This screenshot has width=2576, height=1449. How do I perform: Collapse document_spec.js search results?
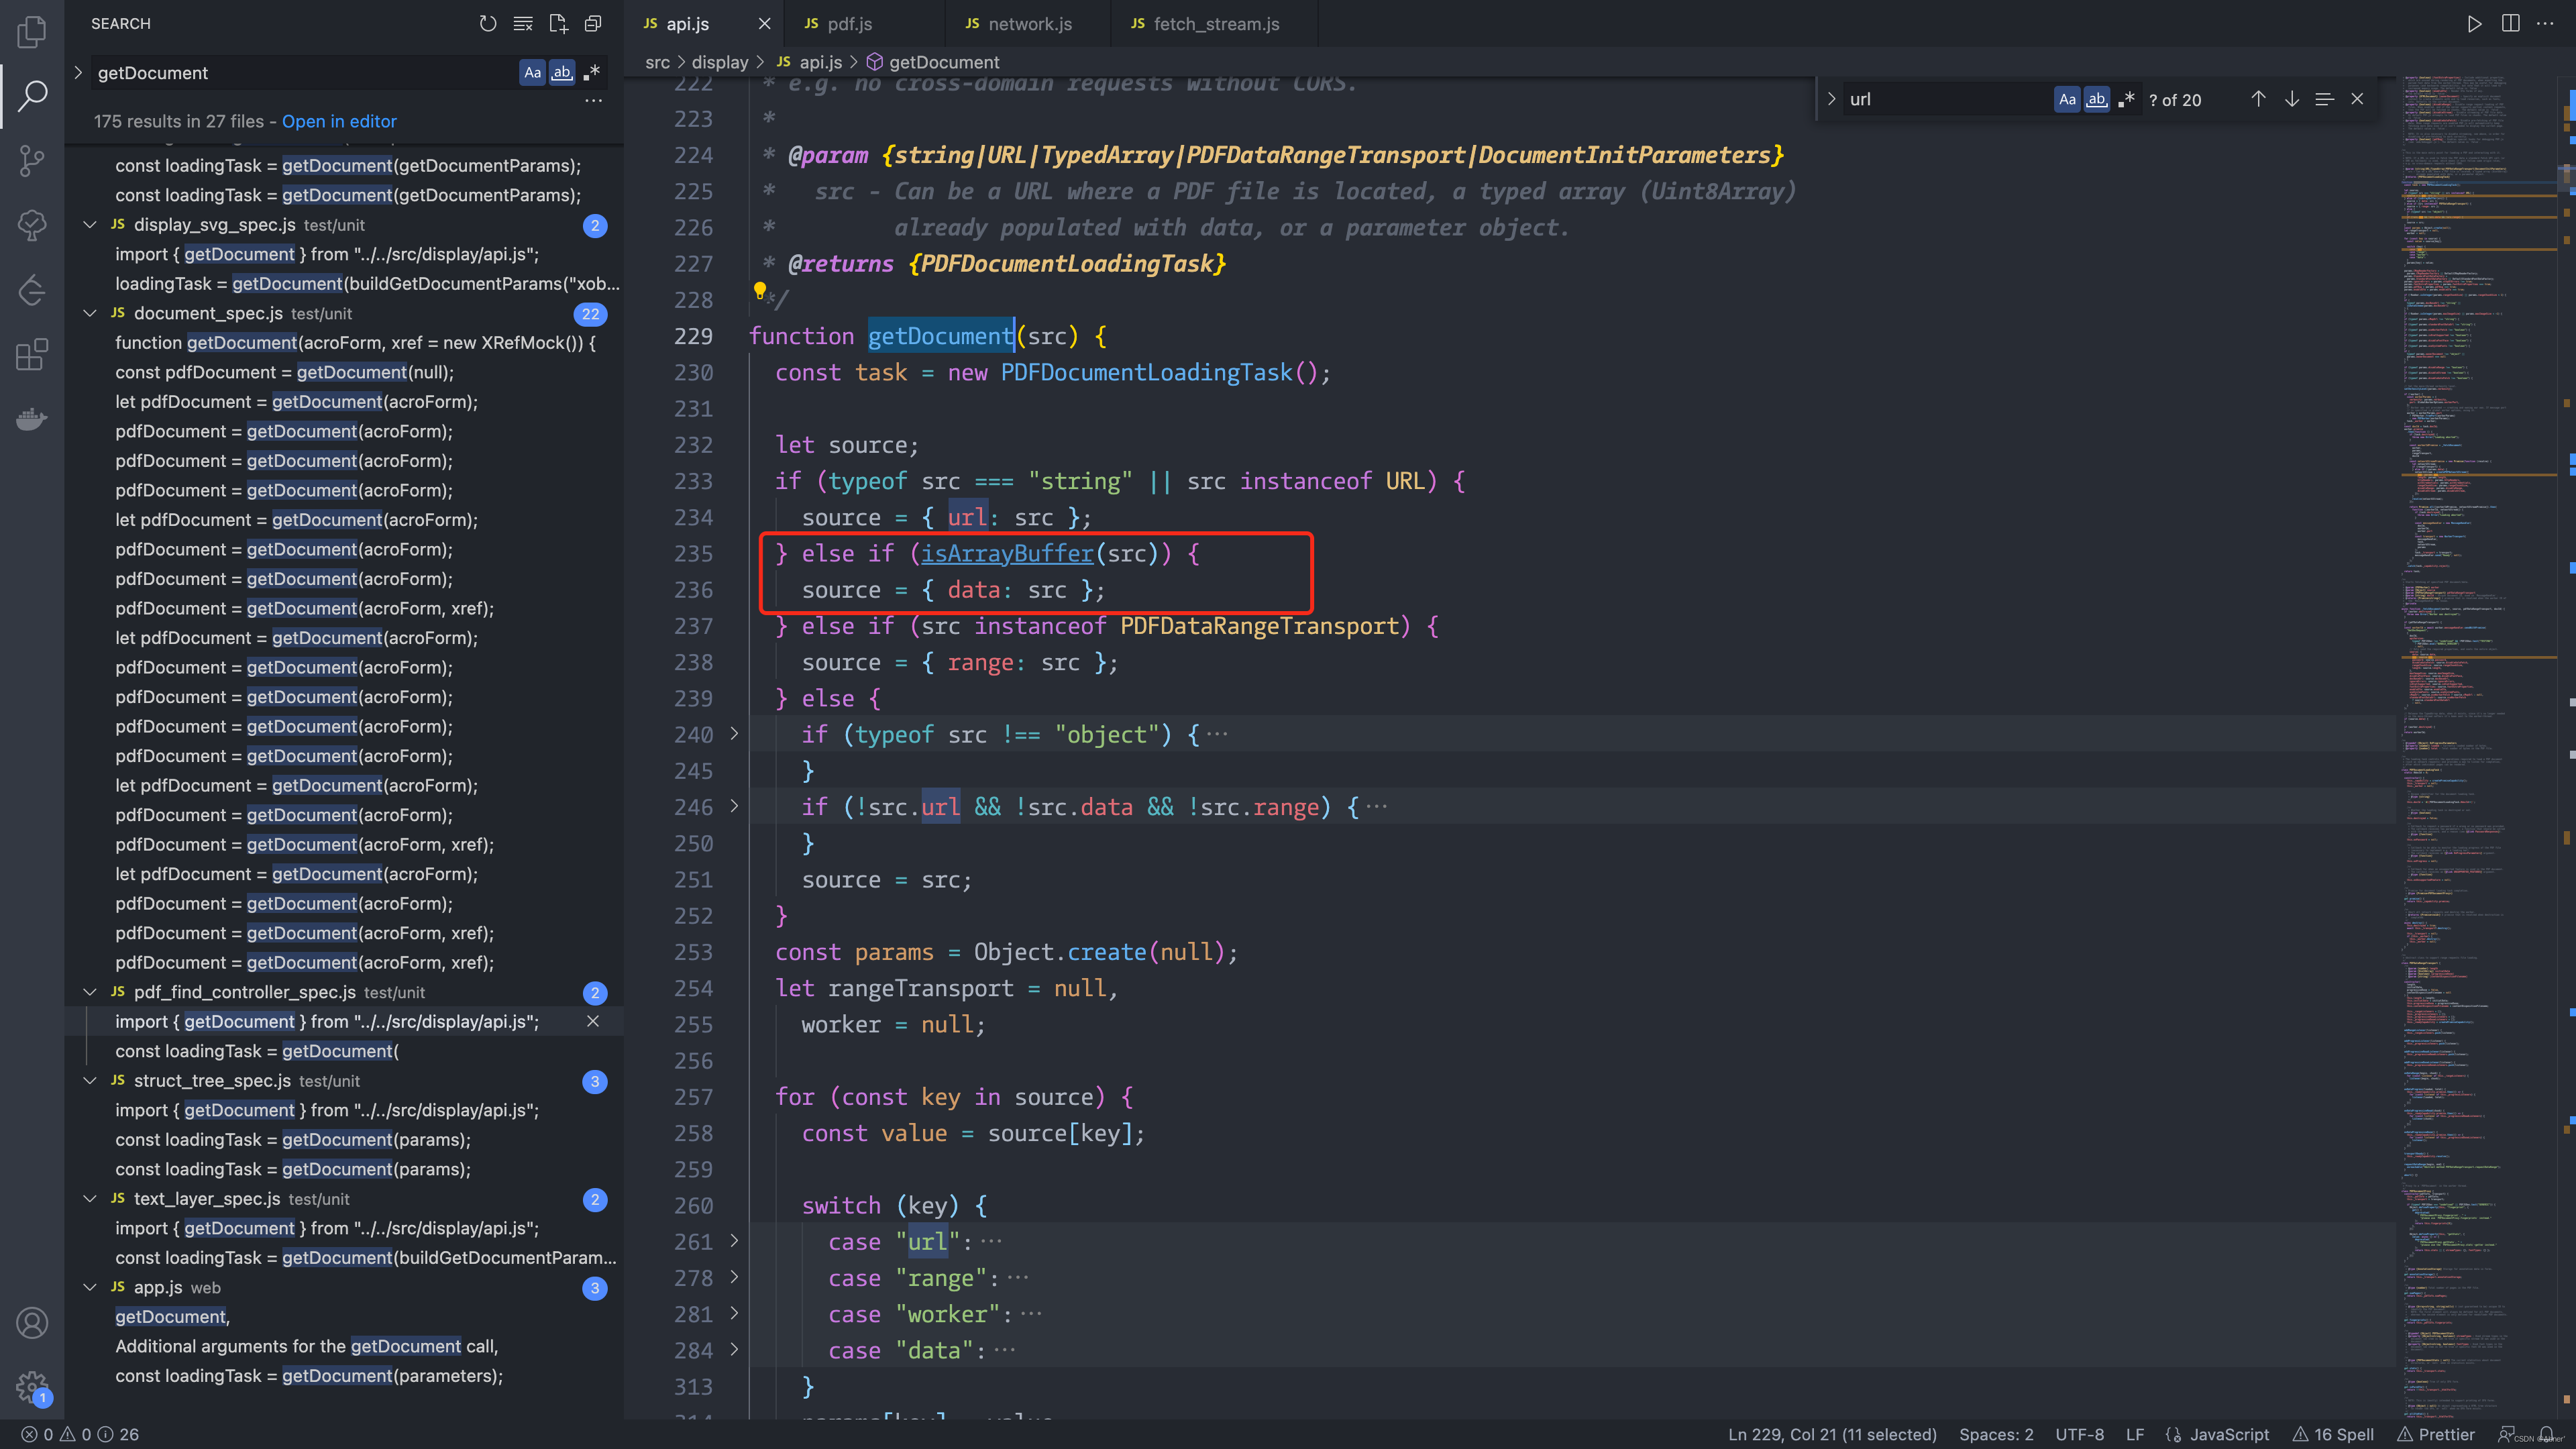tap(90, 313)
